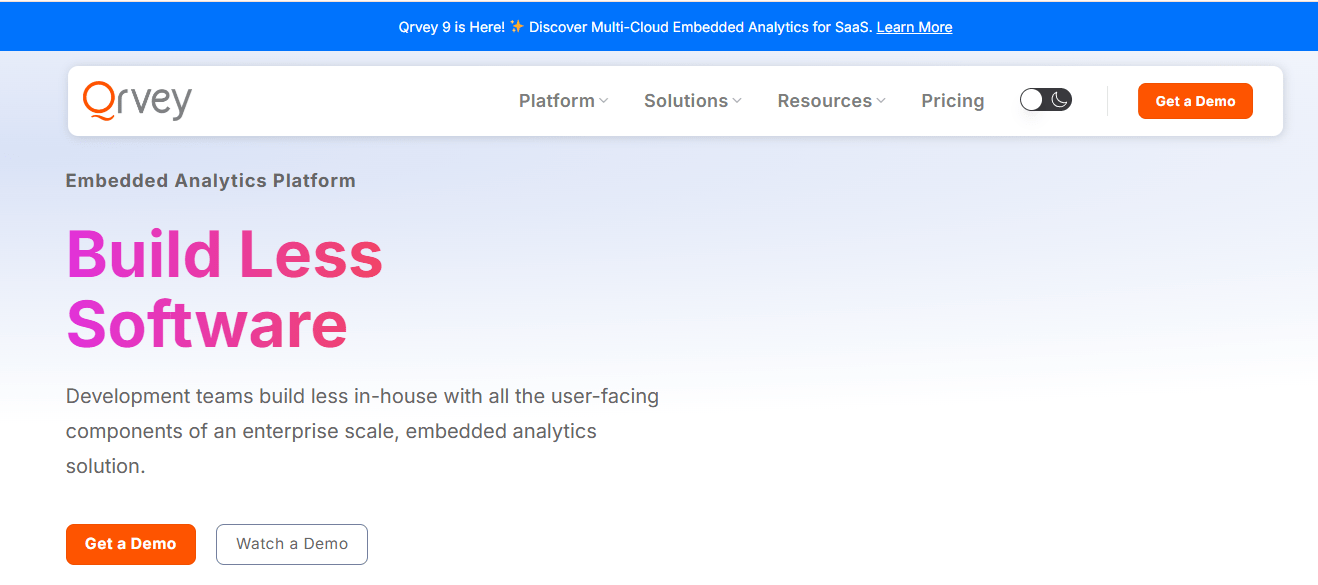
Task: Click the orange Get a Demo button below the description
Action: pyautogui.click(x=131, y=544)
